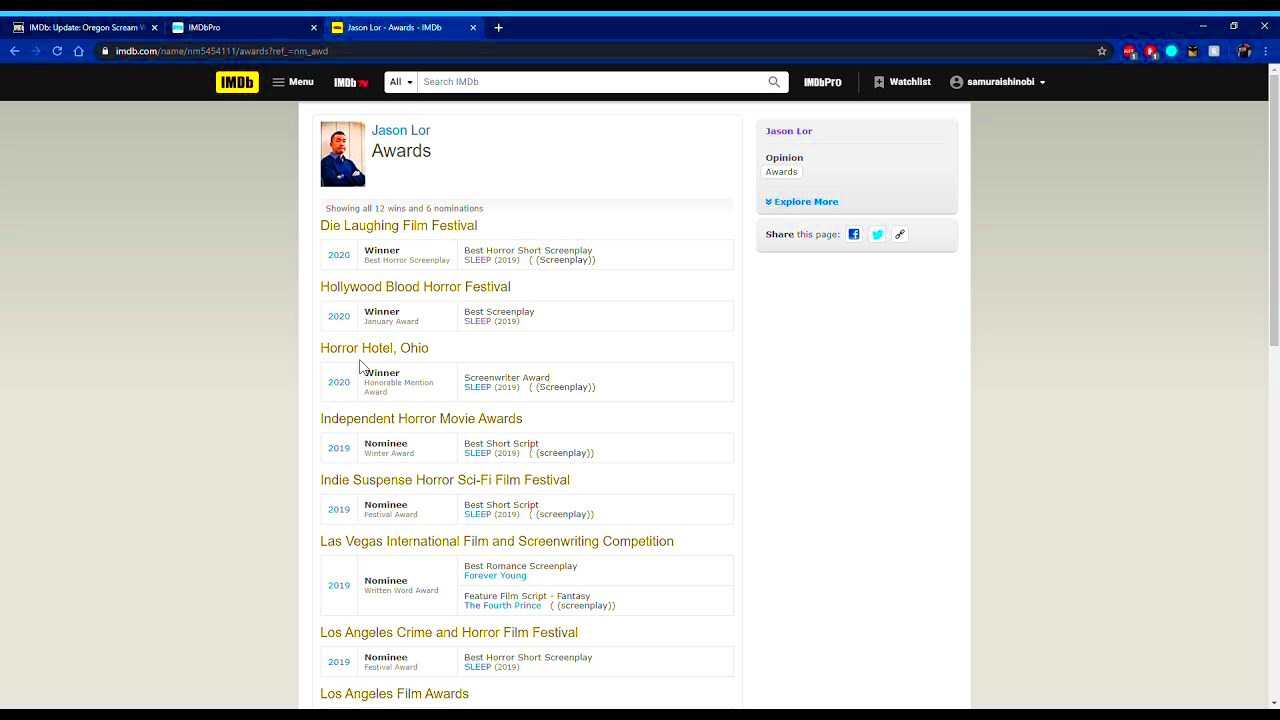
Task: Open SLEEP link under Best Horror Short Screenplay 2020
Action: [477, 260]
